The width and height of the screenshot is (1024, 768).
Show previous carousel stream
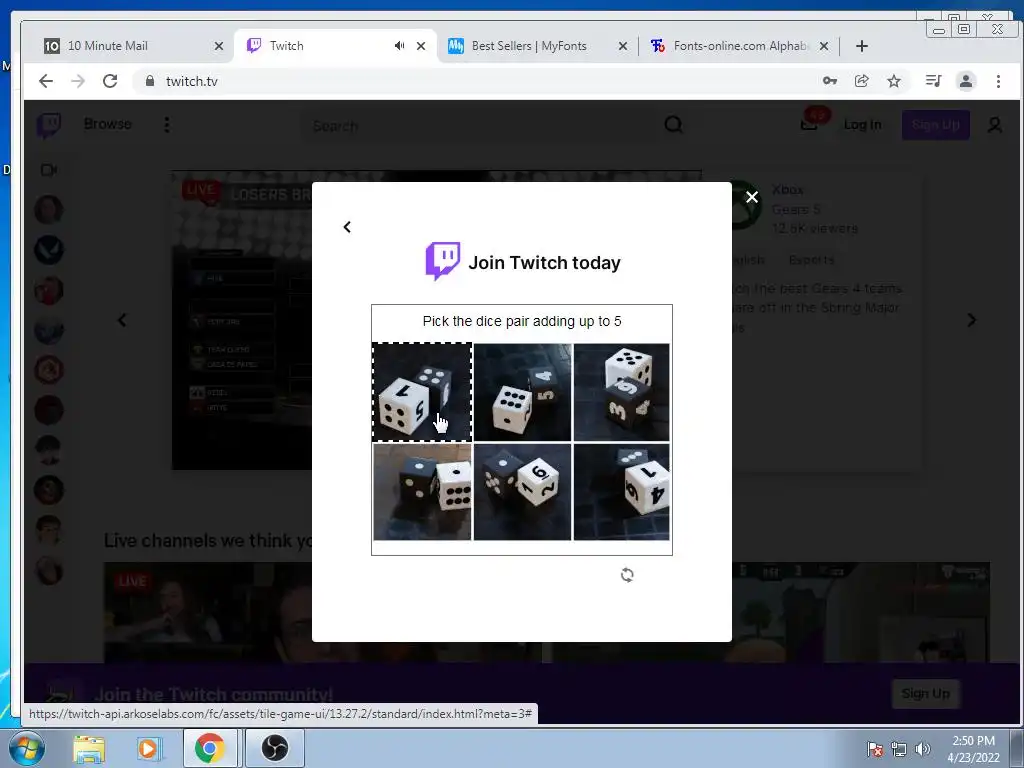coord(122,320)
